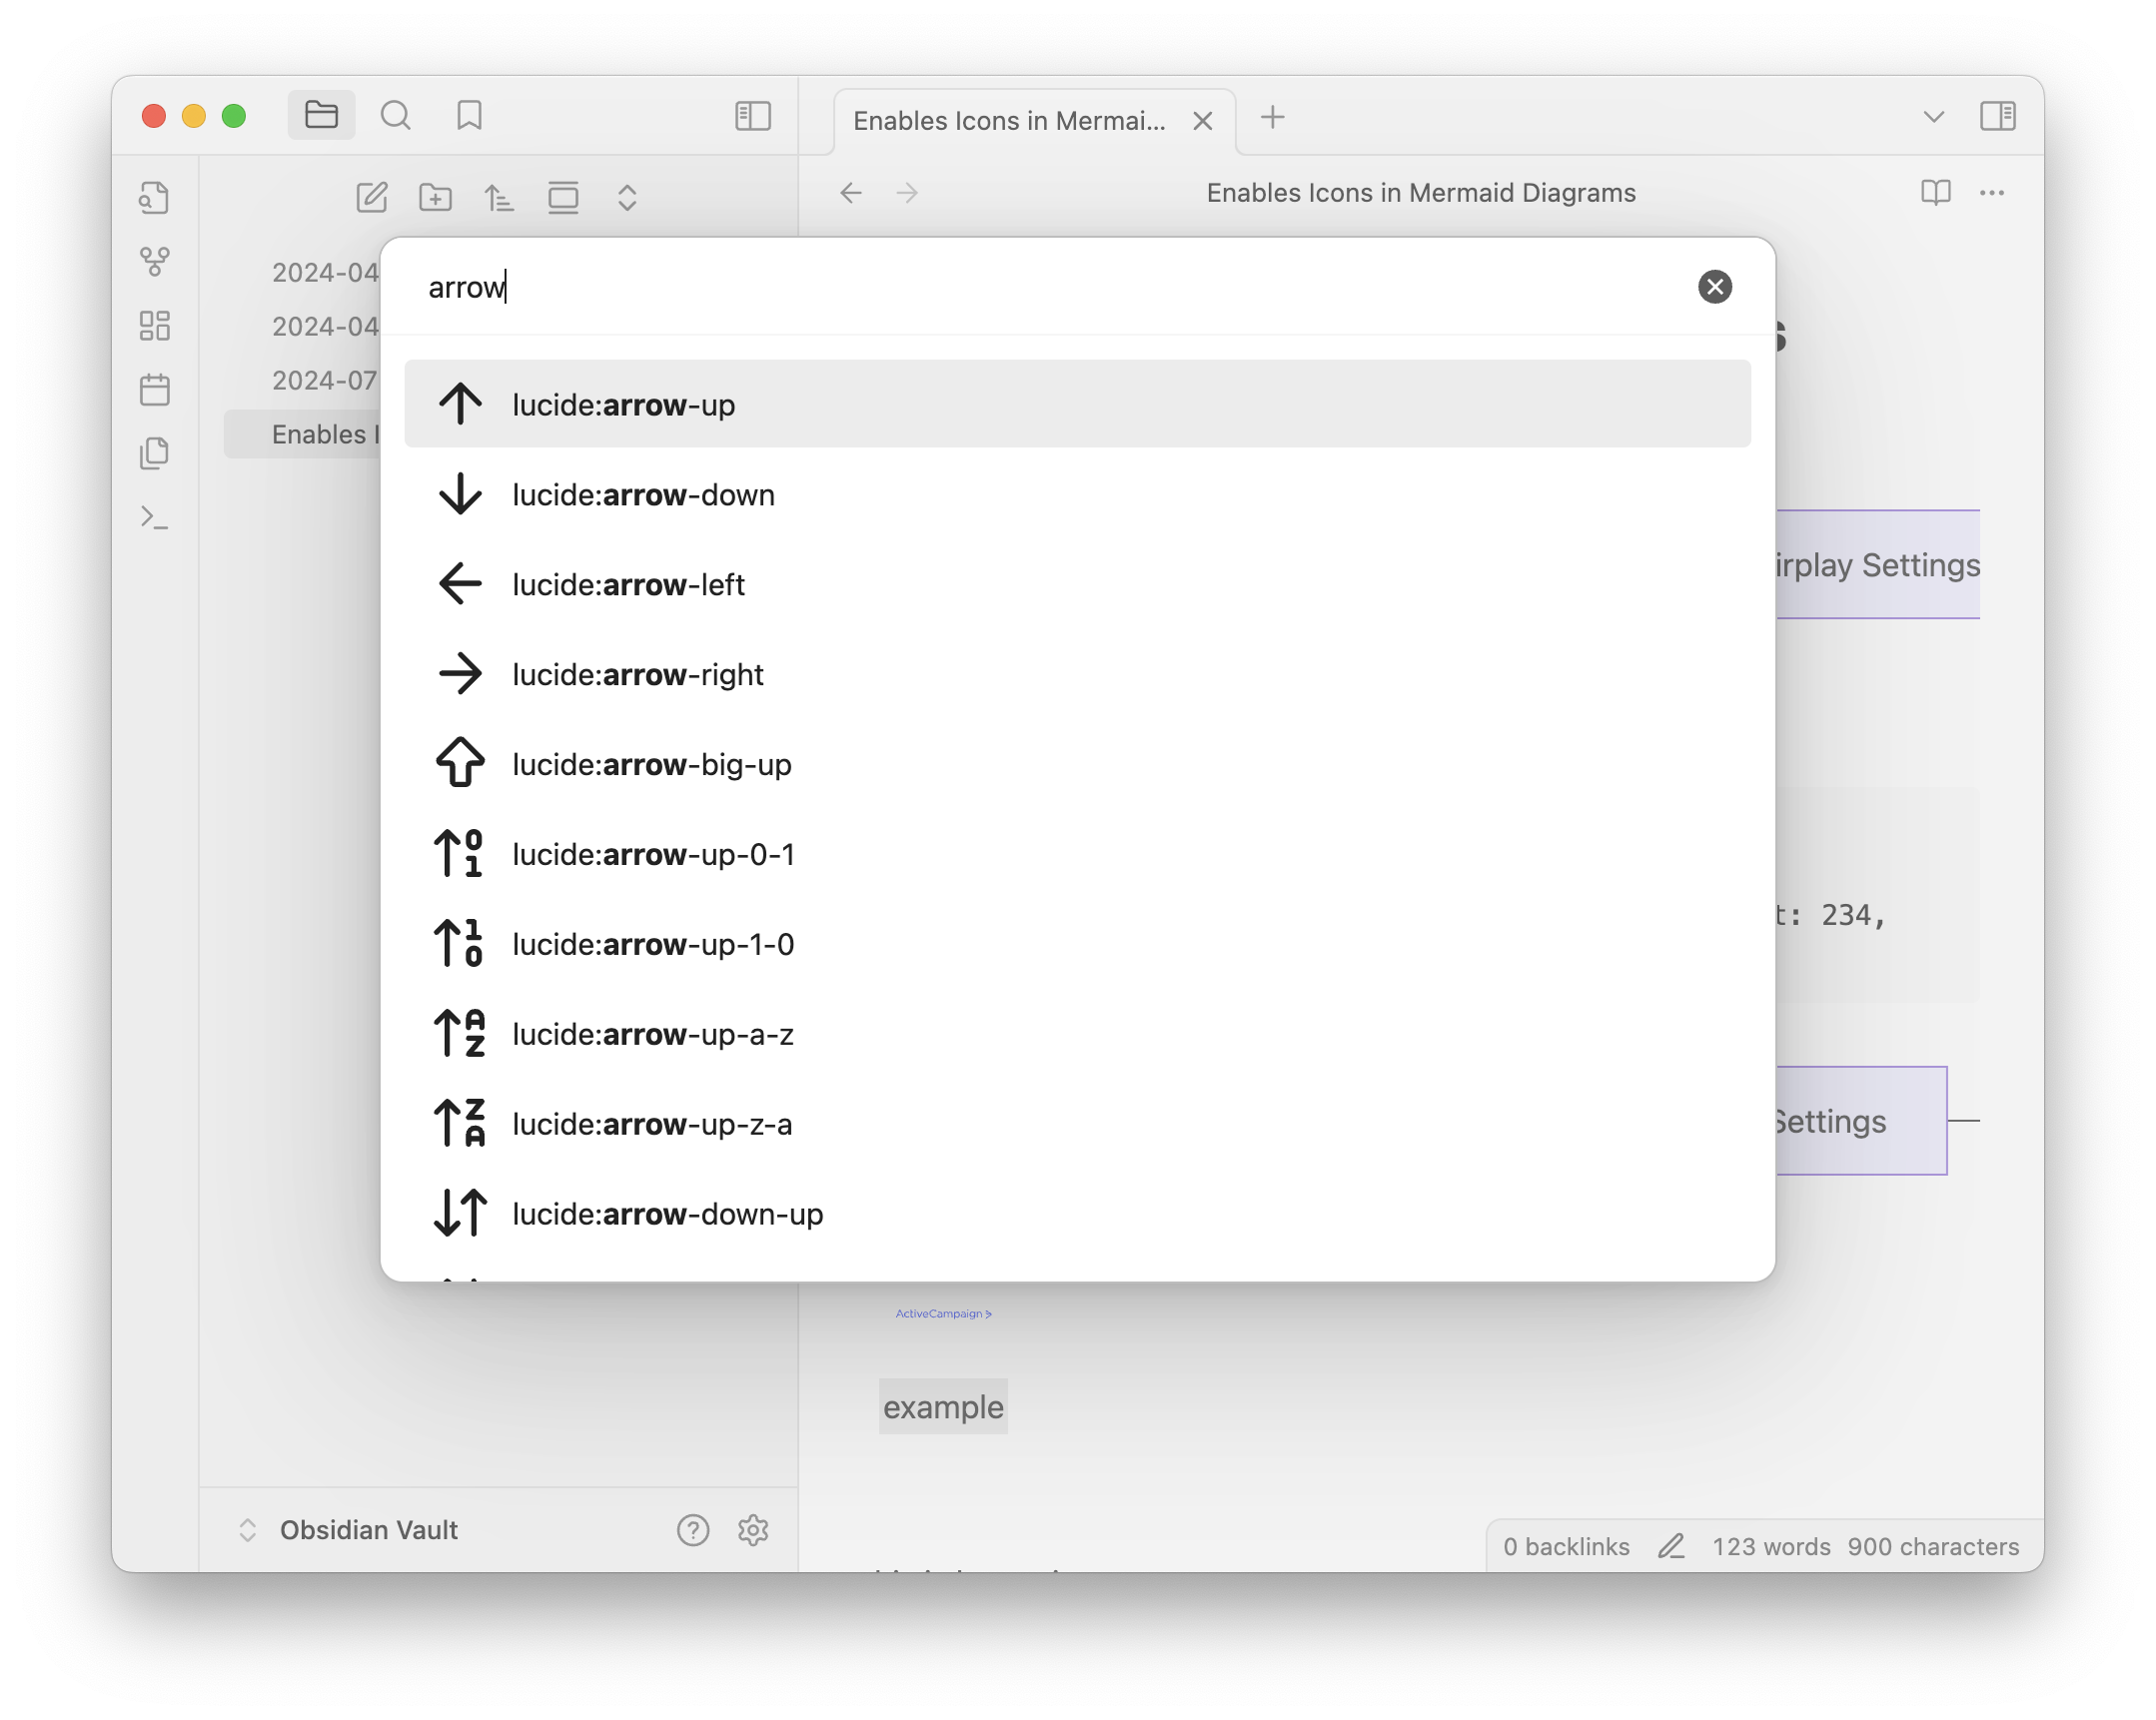Close the 'Enables Icons in Mermai...' tab

1202,121
